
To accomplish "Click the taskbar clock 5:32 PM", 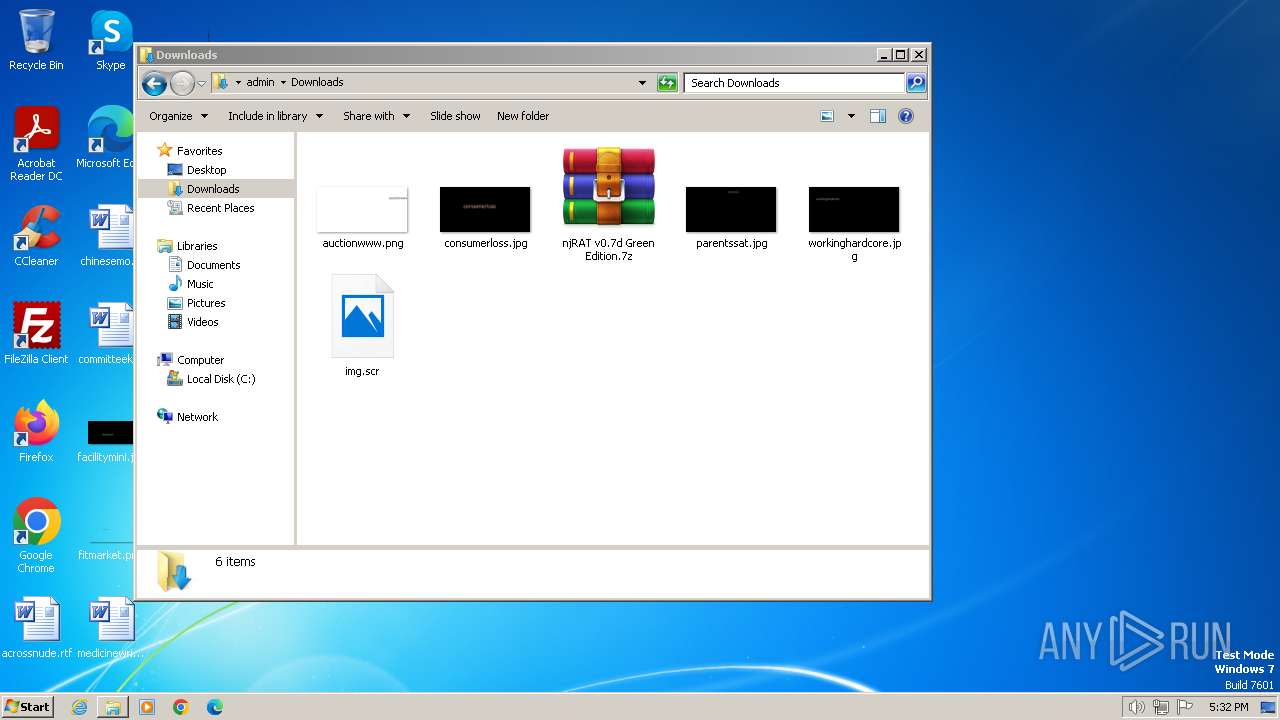I will [x=1228, y=707].
